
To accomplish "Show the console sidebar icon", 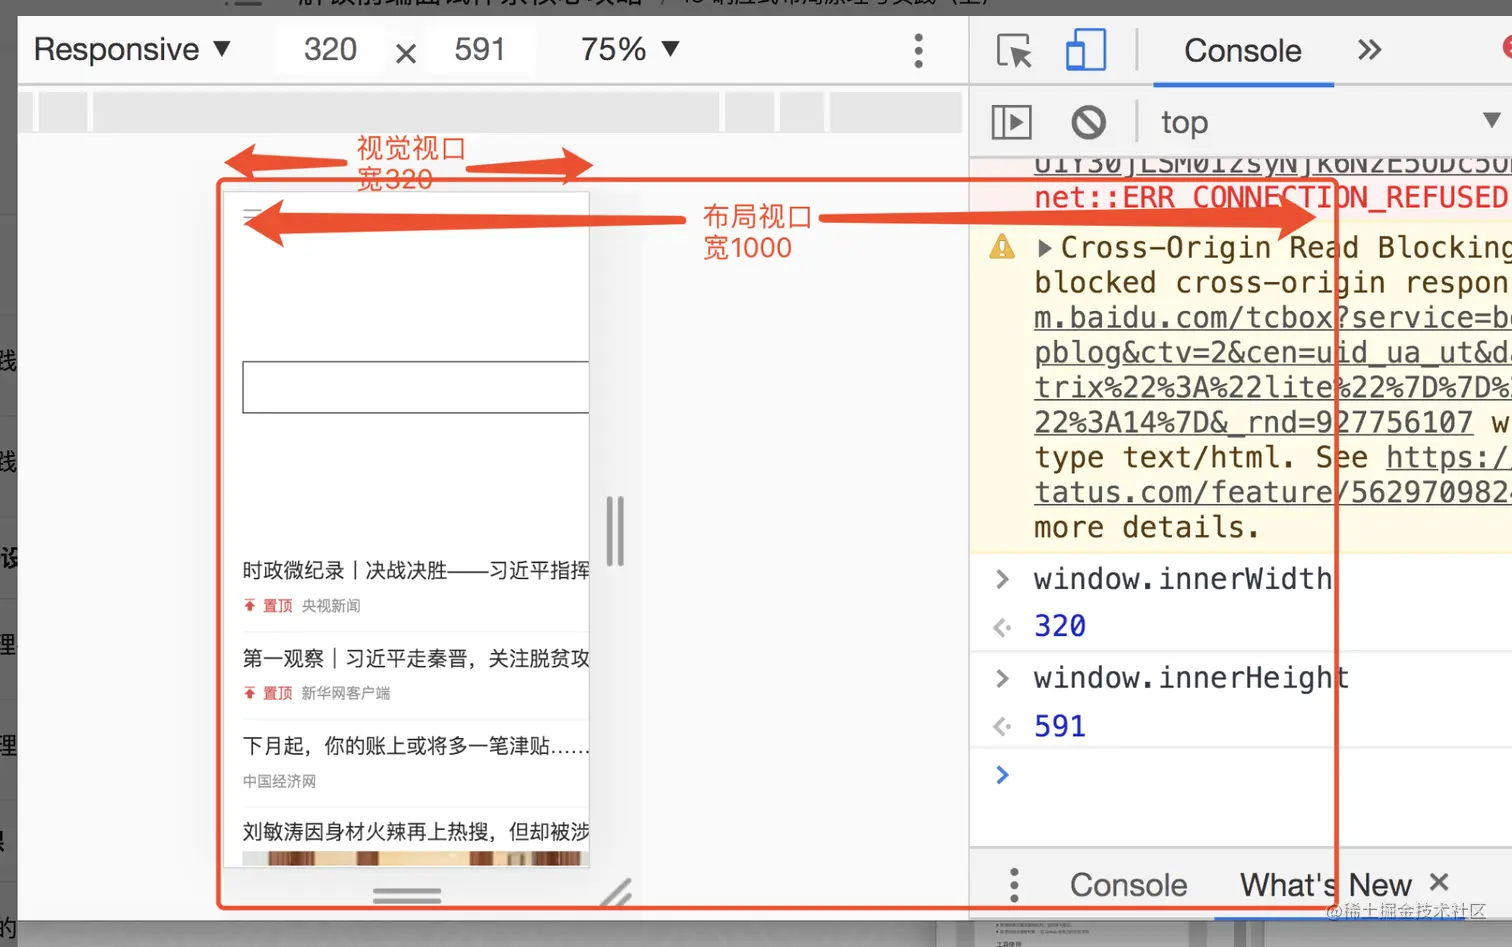I will point(1011,122).
